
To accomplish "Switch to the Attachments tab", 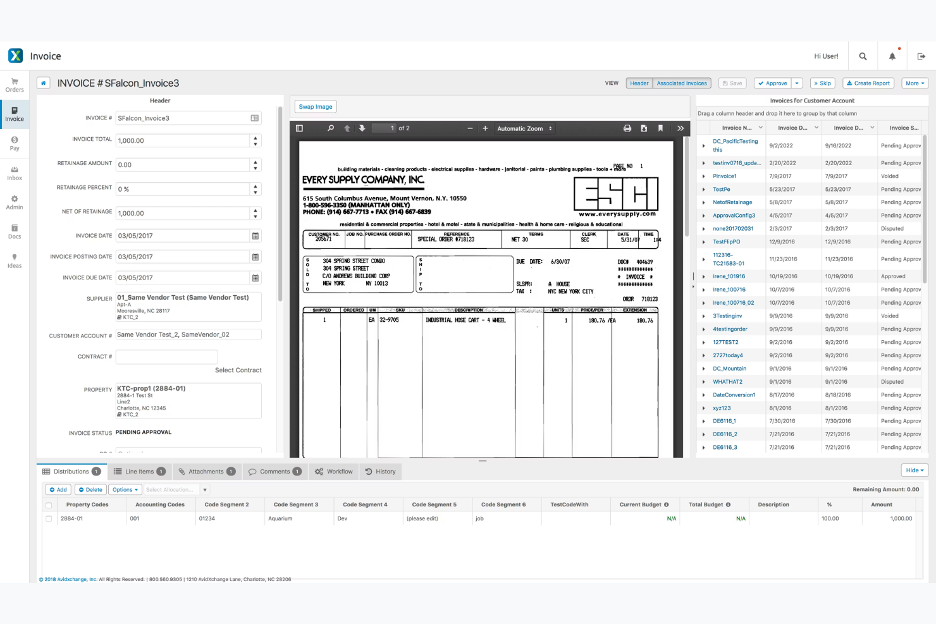I will coord(207,472).
